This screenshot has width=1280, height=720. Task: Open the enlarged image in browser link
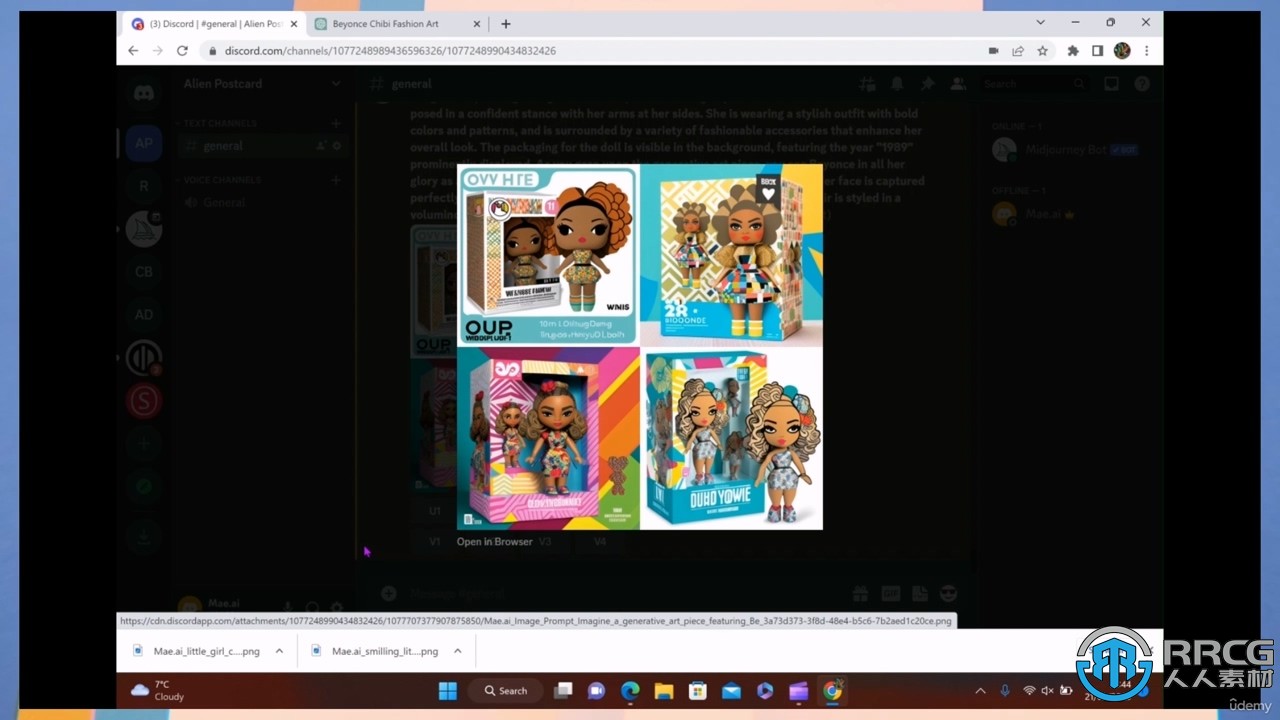point(494,542)
